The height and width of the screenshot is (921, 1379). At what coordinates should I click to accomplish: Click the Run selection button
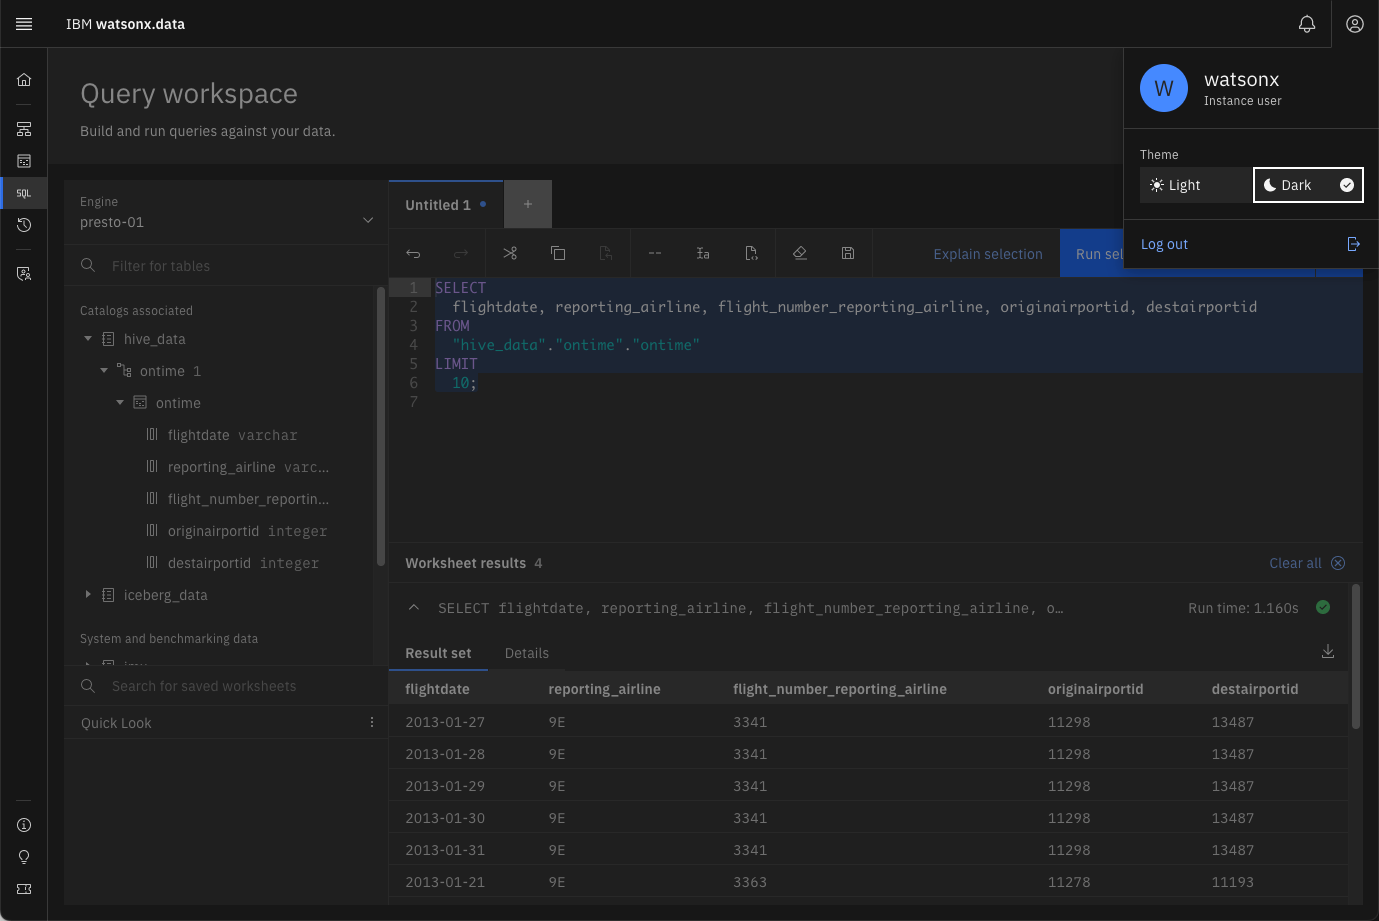[1092, 254]
